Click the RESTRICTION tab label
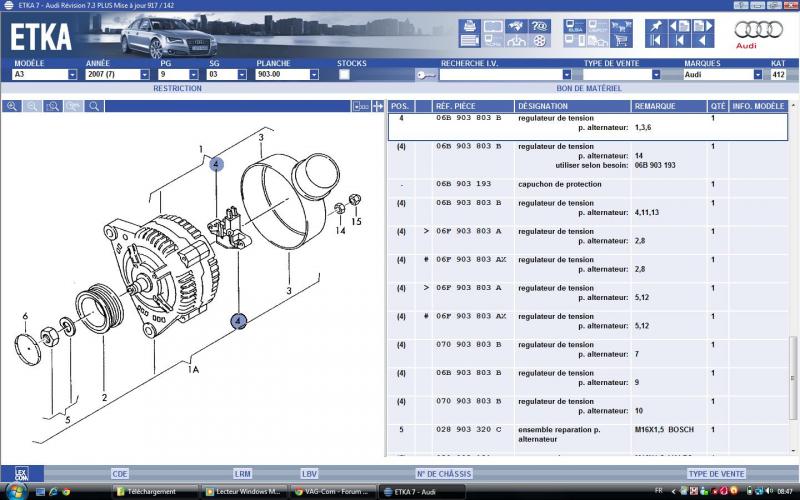The width and height of the screenshot is (800, 500). point(178,88)
